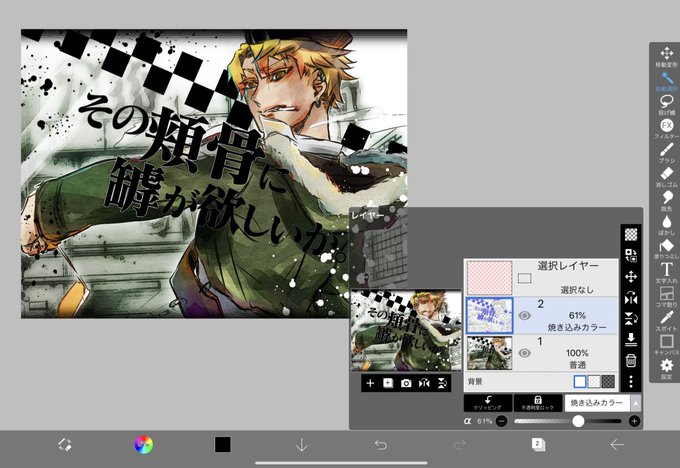Select the Text (文字入れ) tool

[x=666, y=273]
